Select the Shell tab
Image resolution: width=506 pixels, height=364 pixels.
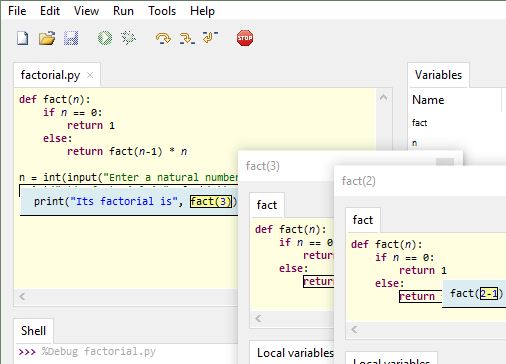pyautogui.click(x=33, y=331)
